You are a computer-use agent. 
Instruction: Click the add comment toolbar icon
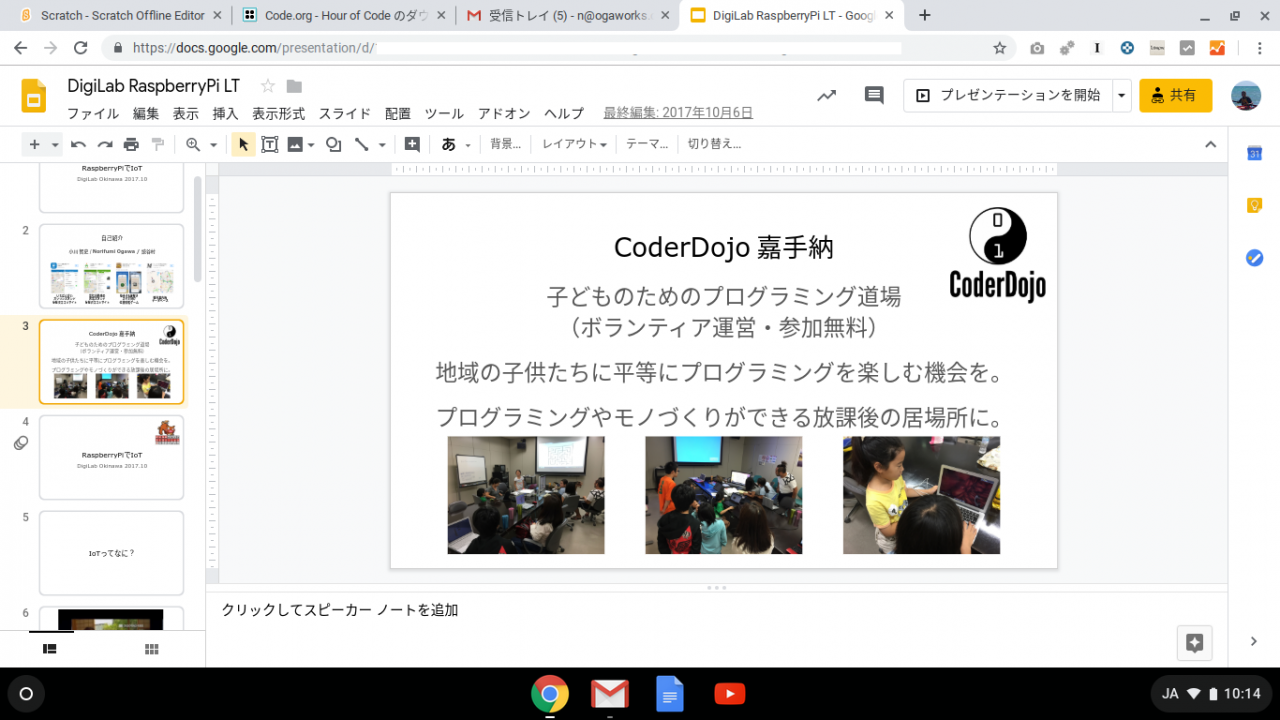point(412,144)
